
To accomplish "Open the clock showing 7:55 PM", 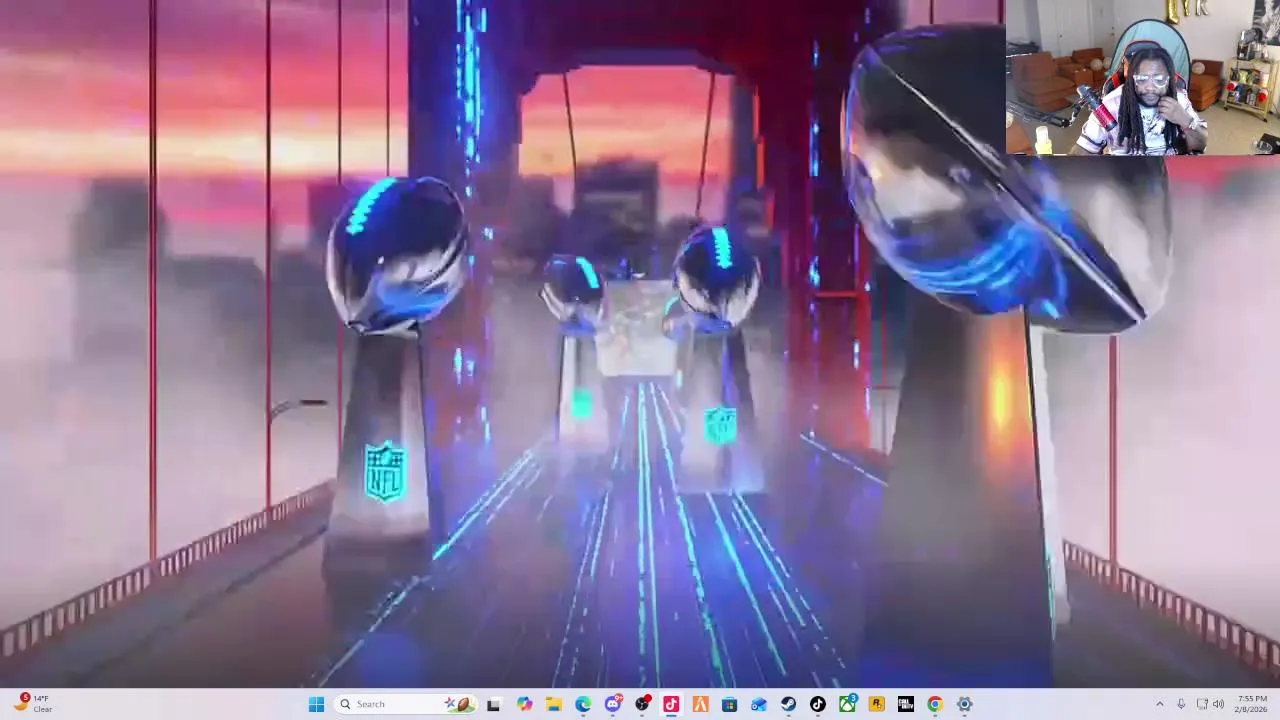I will coord(1251,704).
